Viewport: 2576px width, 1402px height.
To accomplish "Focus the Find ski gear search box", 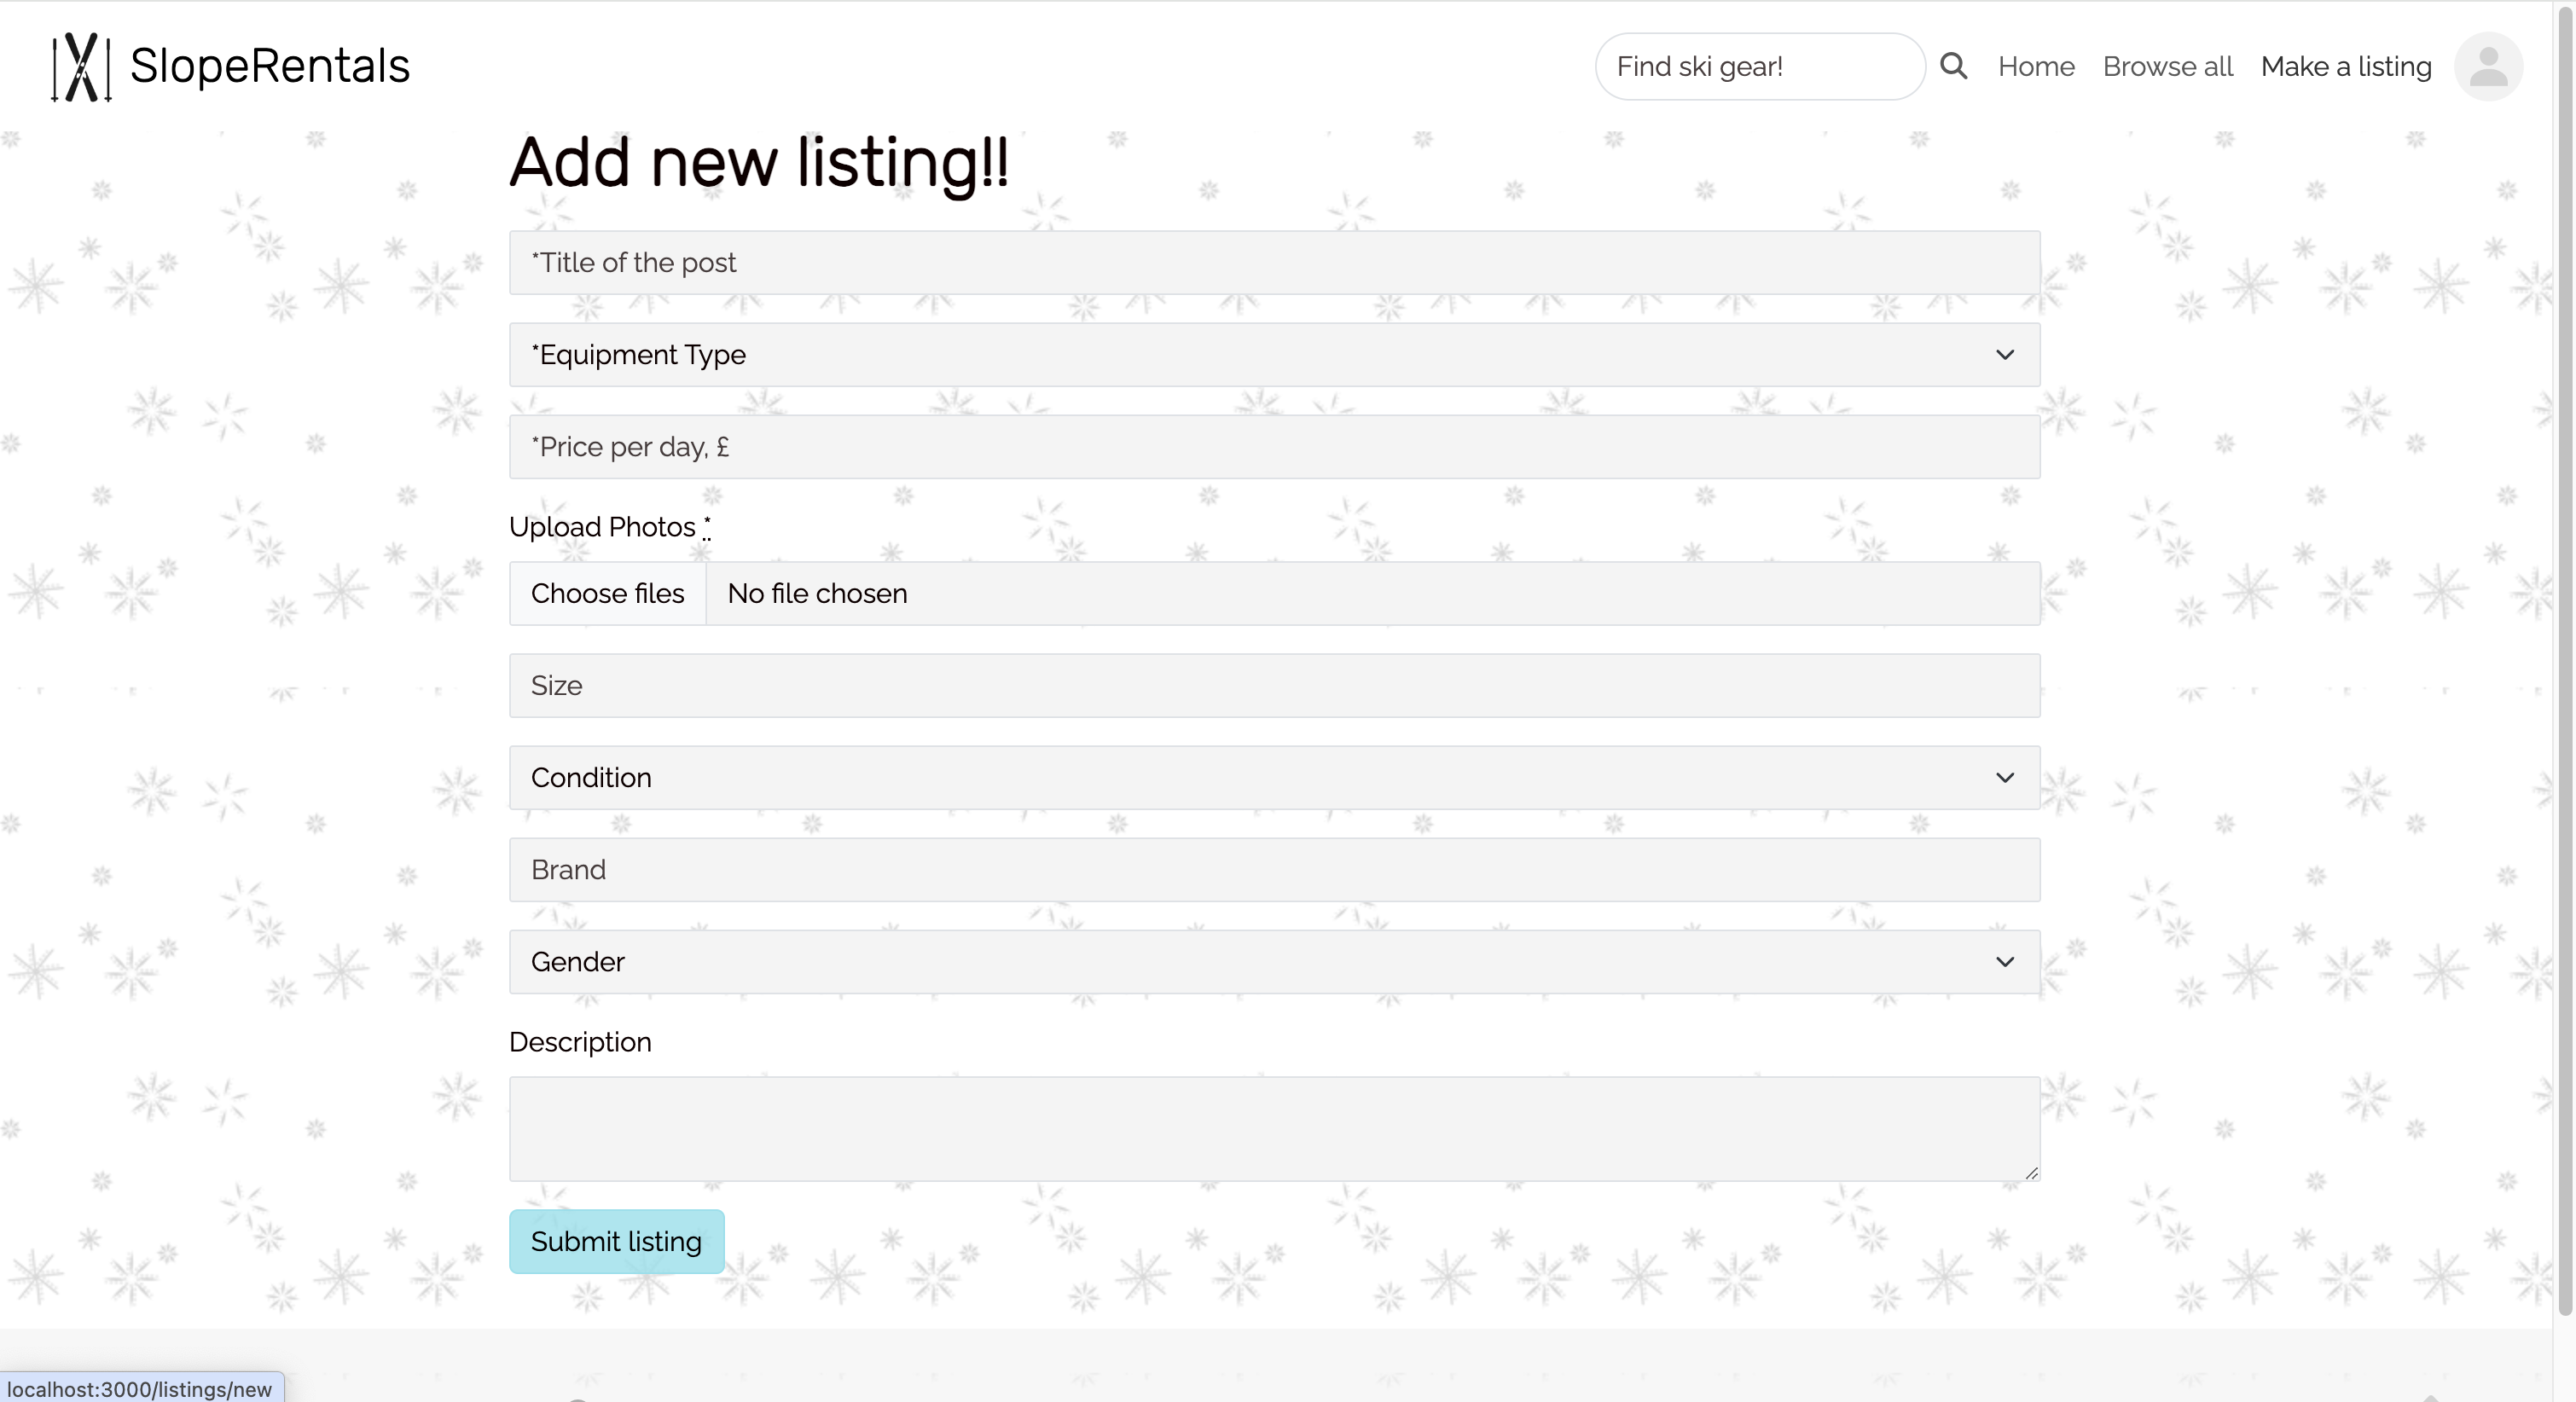I will pyautogui.click(x=1757, y=66).
